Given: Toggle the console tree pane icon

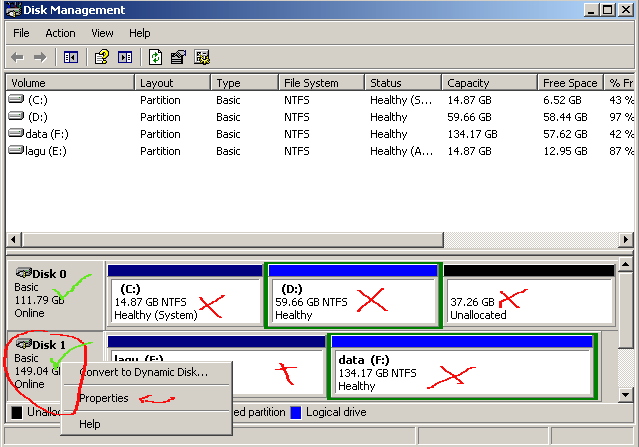Looking at the screenshot, I should 71,57.
